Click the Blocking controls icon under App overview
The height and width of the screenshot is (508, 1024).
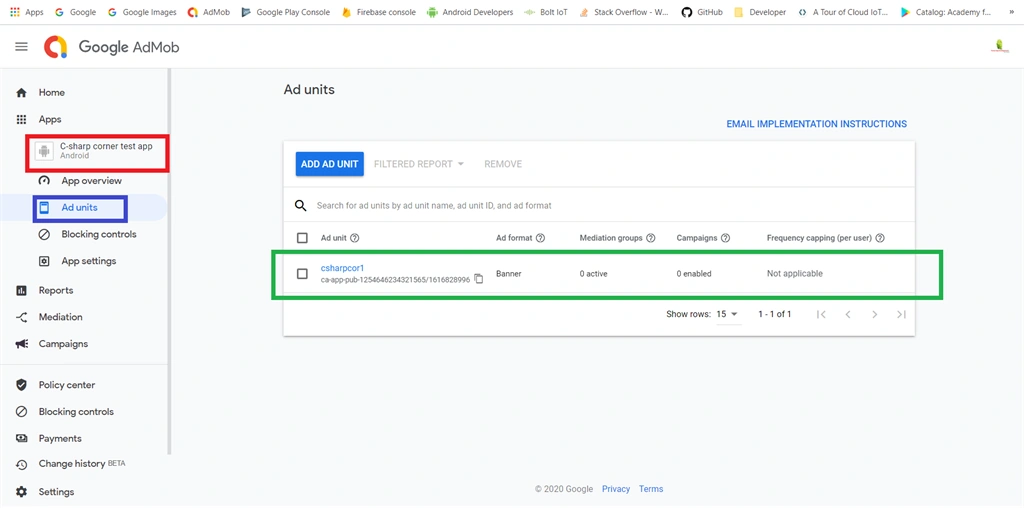coord(44,234)
